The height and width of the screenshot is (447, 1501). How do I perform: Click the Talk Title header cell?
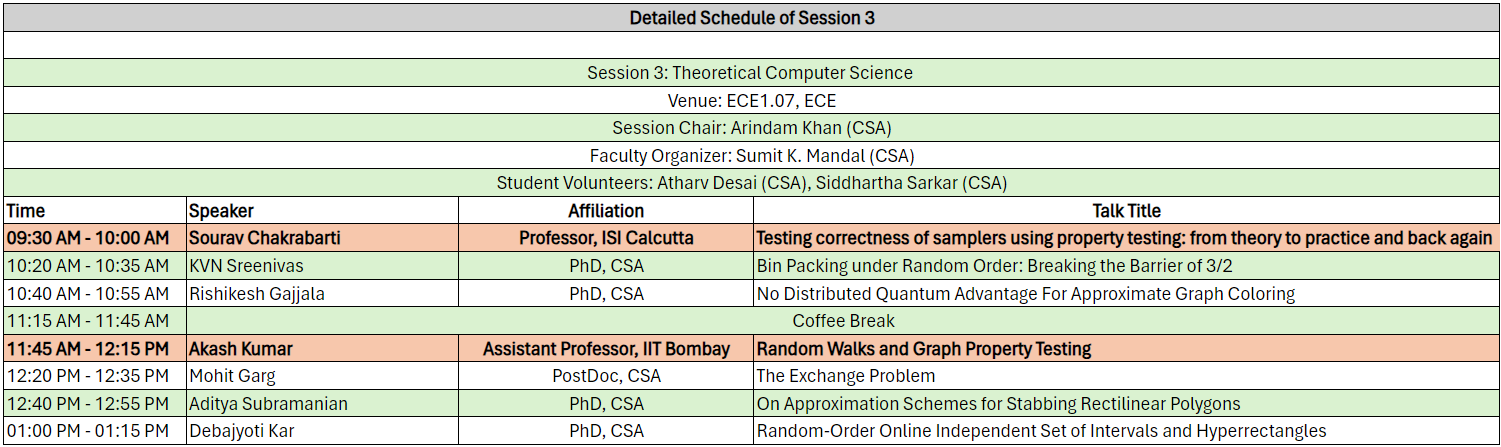(x=1126, y=211)
